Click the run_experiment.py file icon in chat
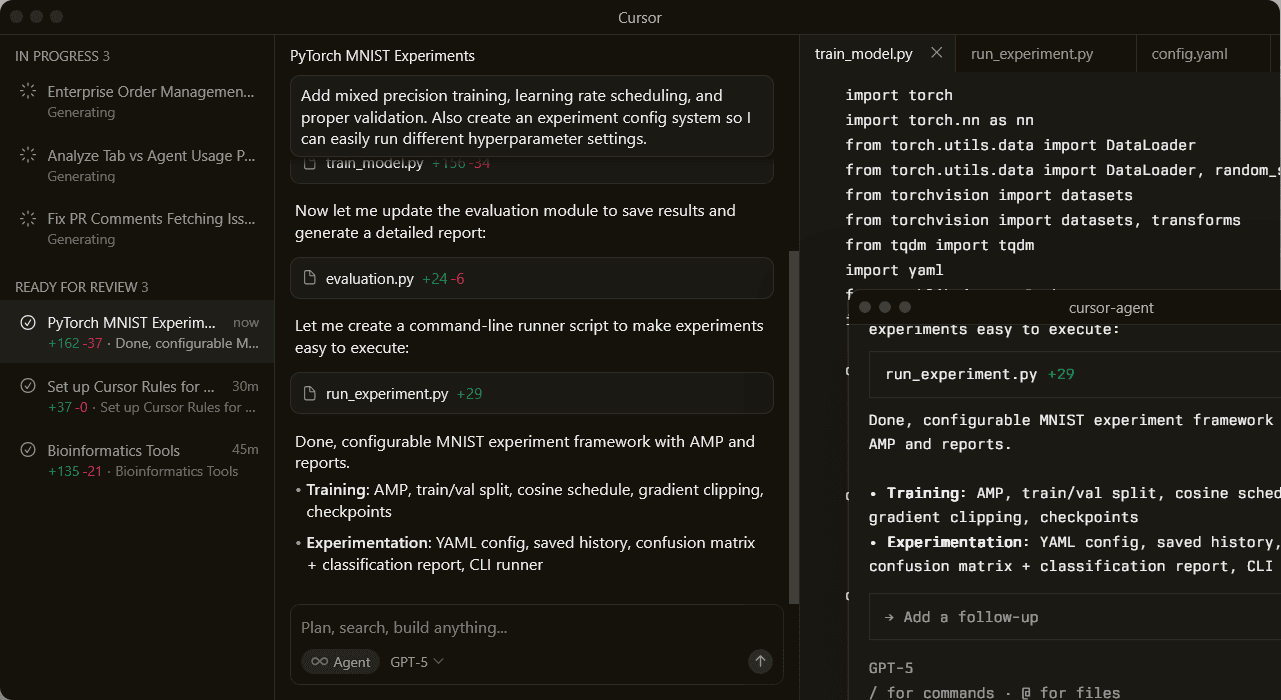The width and height of the screenshot is (1281, 700). [x=309, y=394]
